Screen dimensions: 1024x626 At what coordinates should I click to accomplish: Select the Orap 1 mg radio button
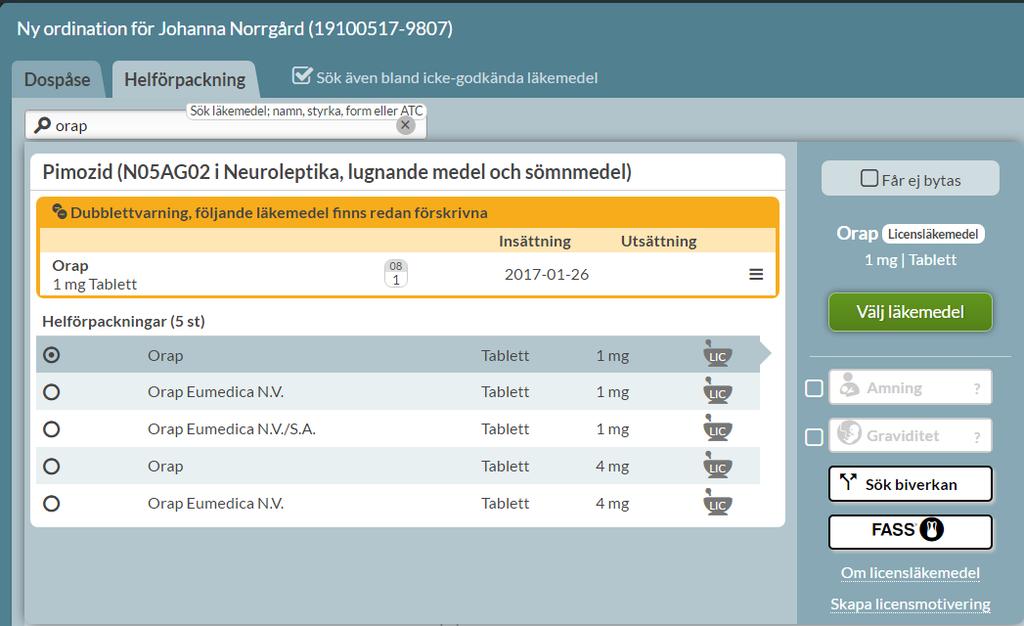(51, 354)
